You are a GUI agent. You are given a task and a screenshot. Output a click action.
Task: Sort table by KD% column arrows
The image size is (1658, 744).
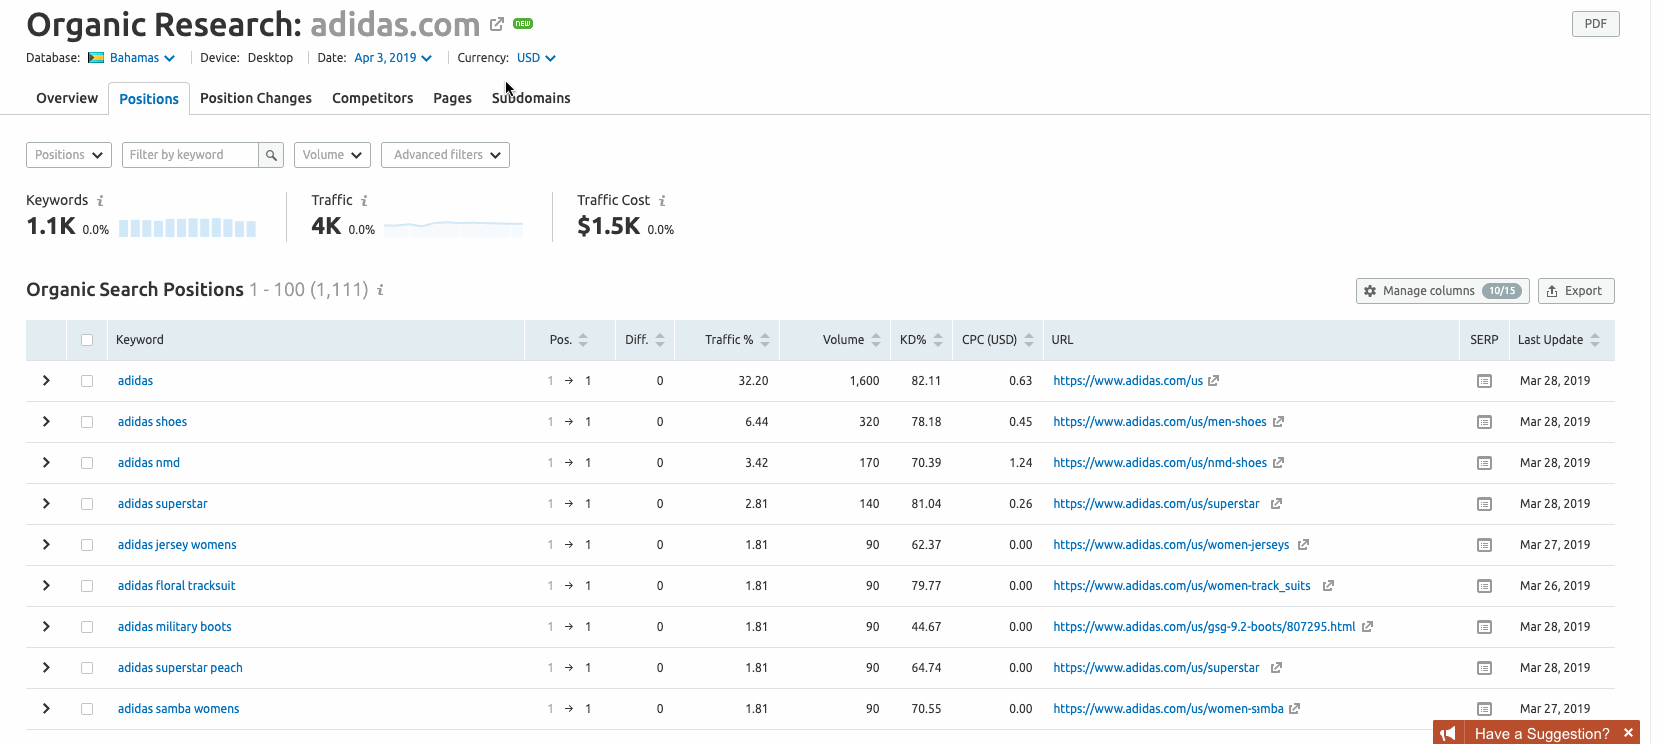938,340
